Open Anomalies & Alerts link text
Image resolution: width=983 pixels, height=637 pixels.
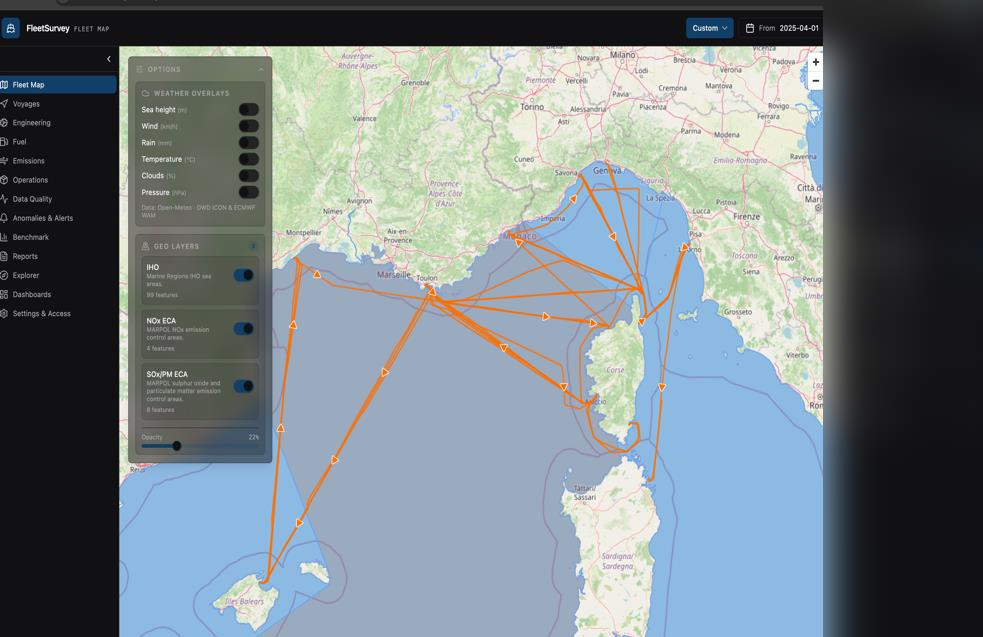click(x=43, y=218)
